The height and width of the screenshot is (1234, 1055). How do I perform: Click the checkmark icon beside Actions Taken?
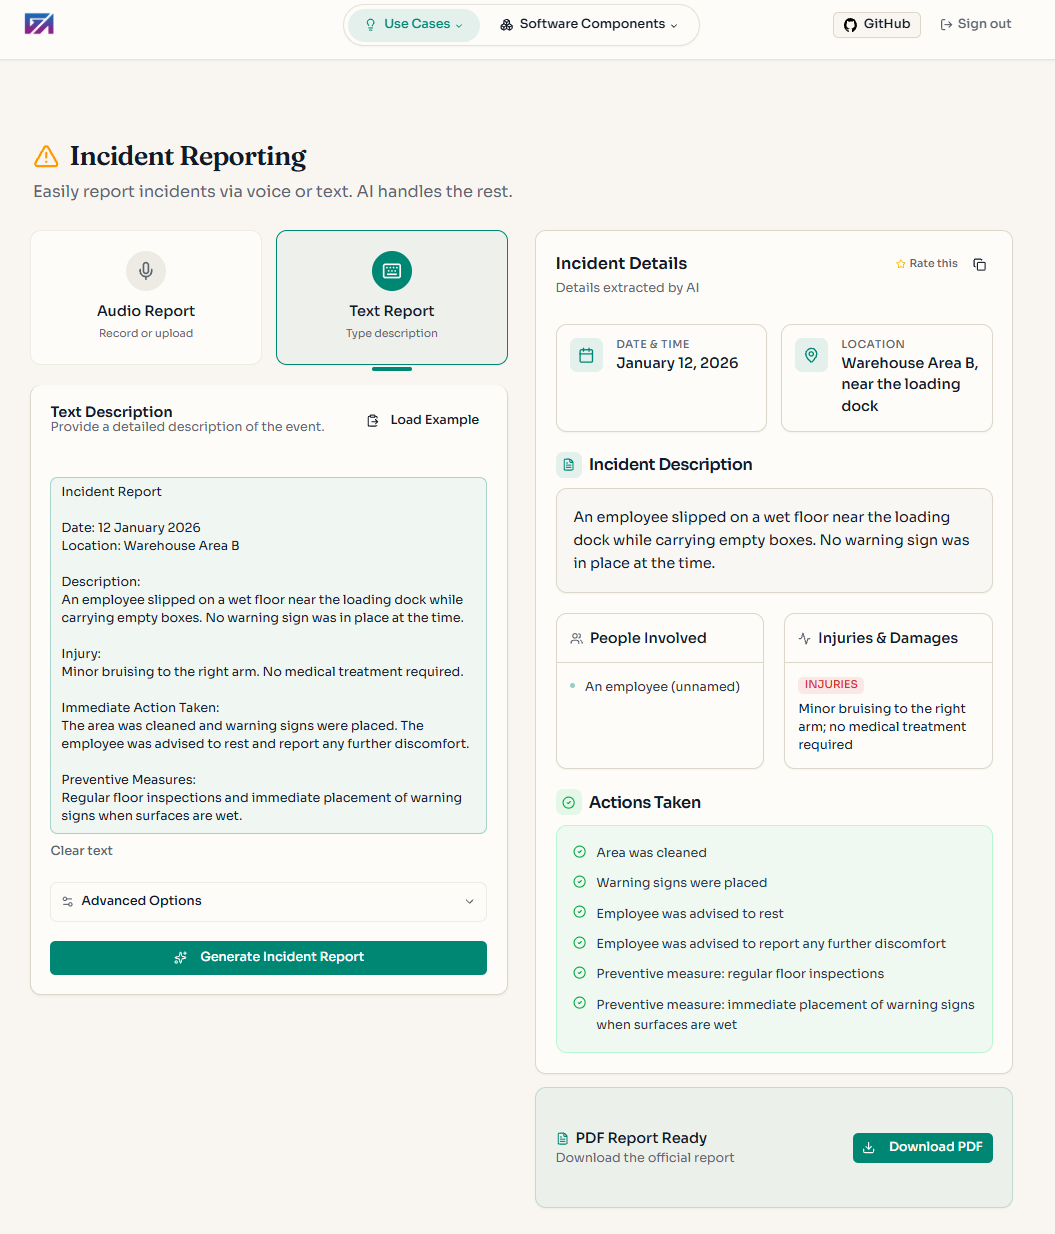568,801
